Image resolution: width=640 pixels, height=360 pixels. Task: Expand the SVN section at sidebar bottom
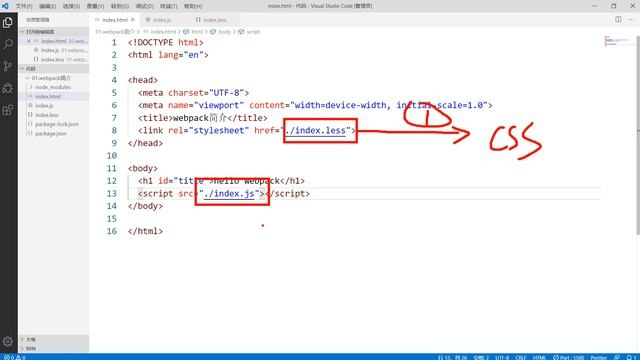tap(53, 349)
